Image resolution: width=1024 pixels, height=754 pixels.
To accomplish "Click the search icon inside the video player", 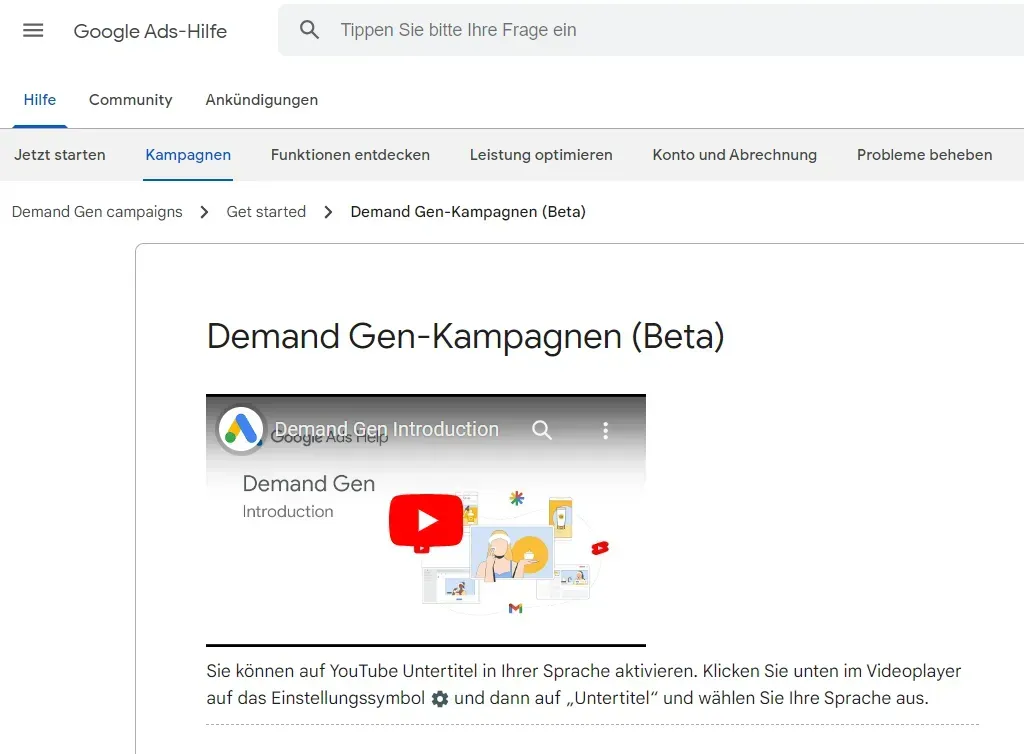I will [541, 430].
